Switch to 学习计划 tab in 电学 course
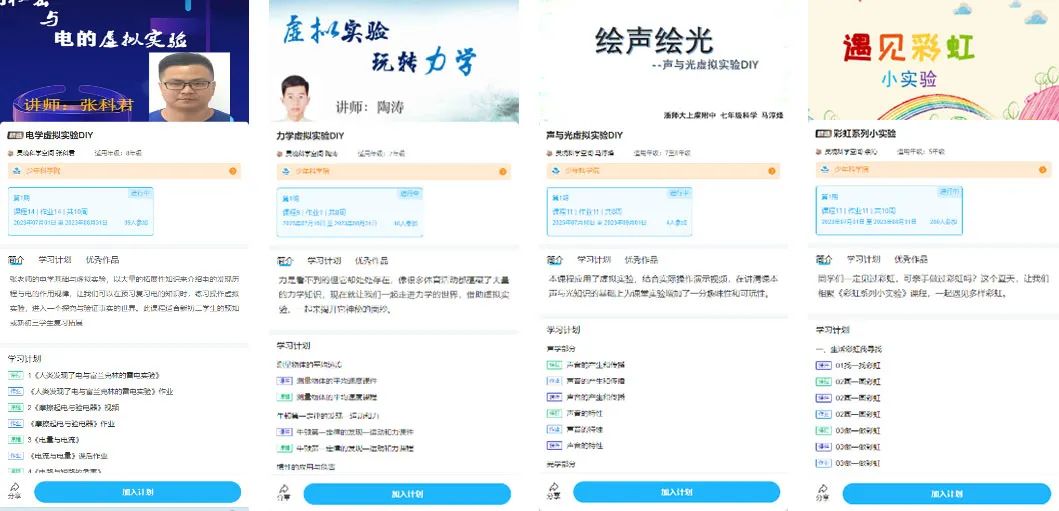Screen dimensions: 1059x511 pos(54,260)
